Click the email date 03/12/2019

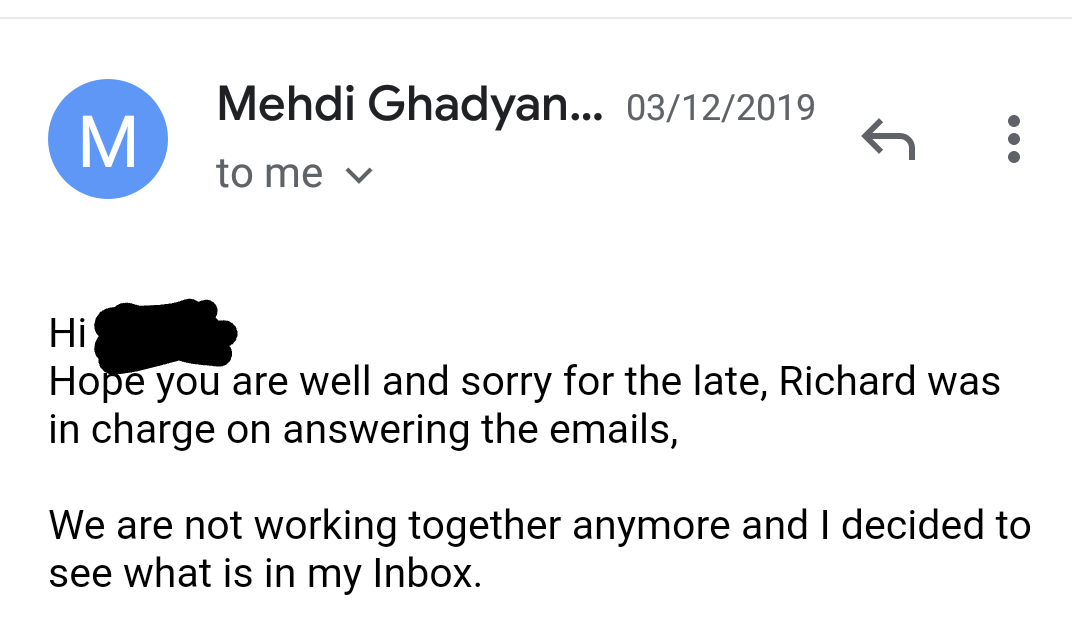click(720, 107)
